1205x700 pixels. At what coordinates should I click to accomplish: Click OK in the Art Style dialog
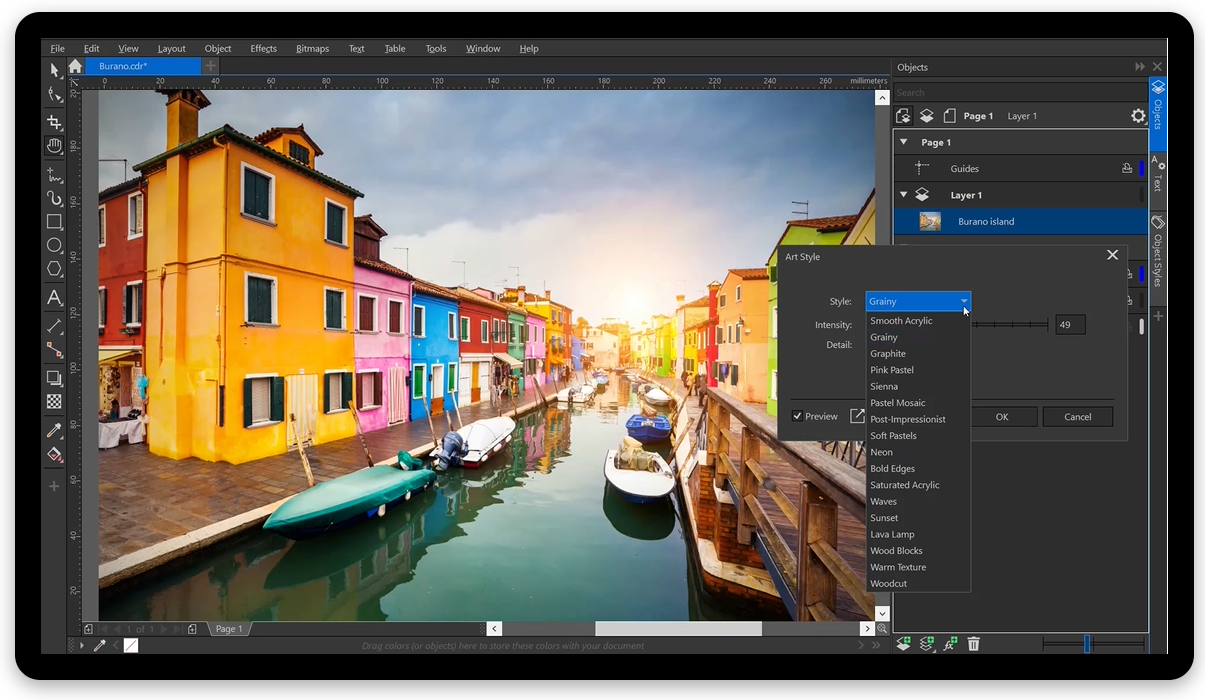pyautogui.click(x=1001, y=417)
